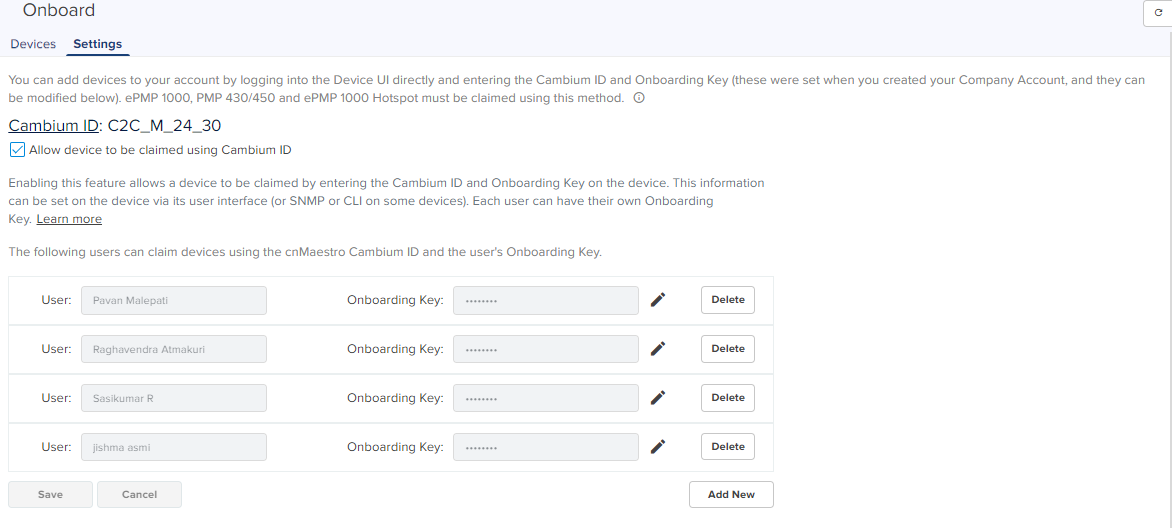Click the Pavan Malepati user field
The image size is (1172, 528).
point(173,300)
